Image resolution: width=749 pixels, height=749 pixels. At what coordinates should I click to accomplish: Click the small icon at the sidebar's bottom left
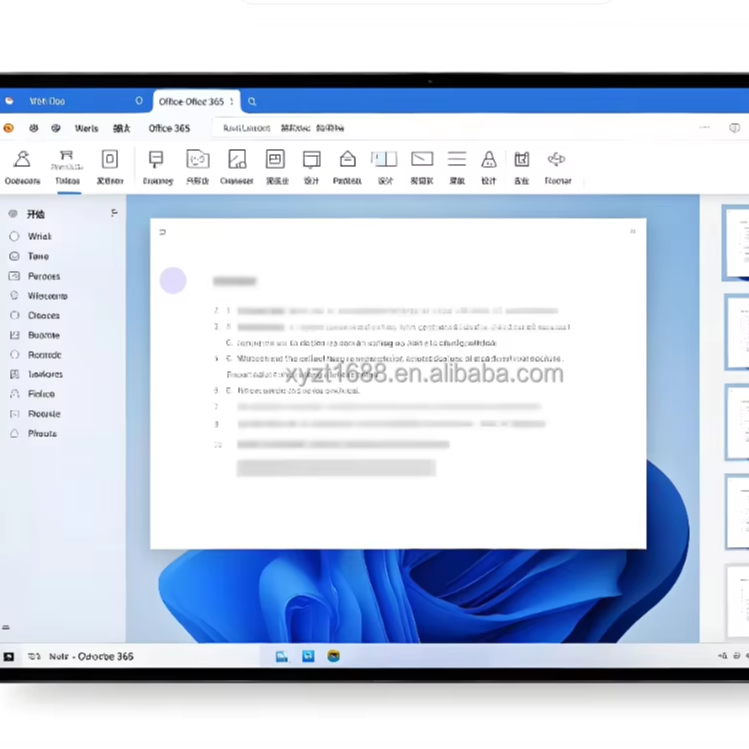pos(6,627)
